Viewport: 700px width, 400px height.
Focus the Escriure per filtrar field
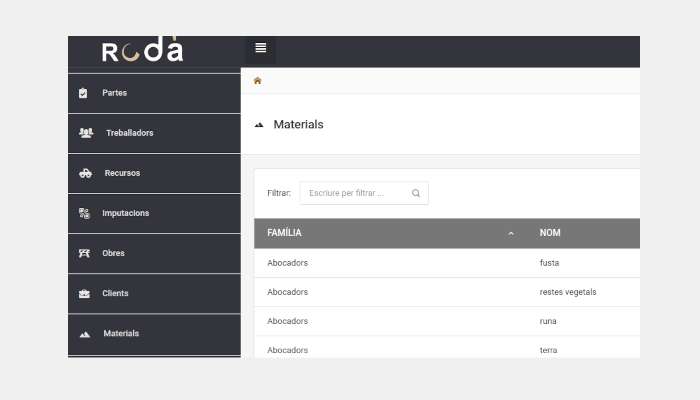364,193
